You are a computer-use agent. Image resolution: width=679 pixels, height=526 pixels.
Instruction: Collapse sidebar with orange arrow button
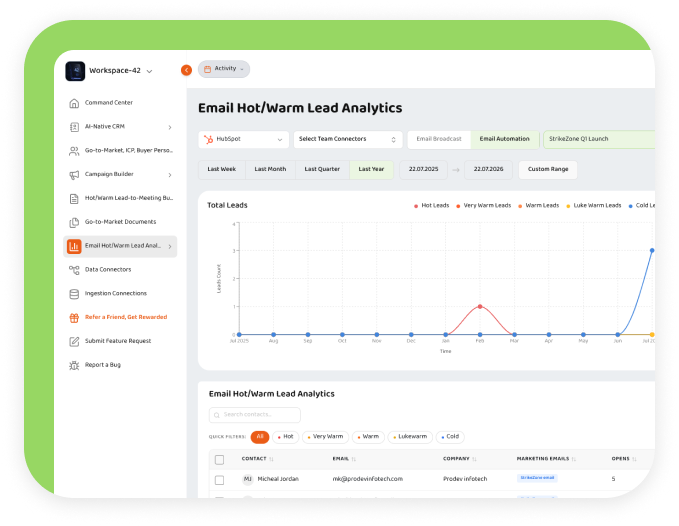(186, 70)
